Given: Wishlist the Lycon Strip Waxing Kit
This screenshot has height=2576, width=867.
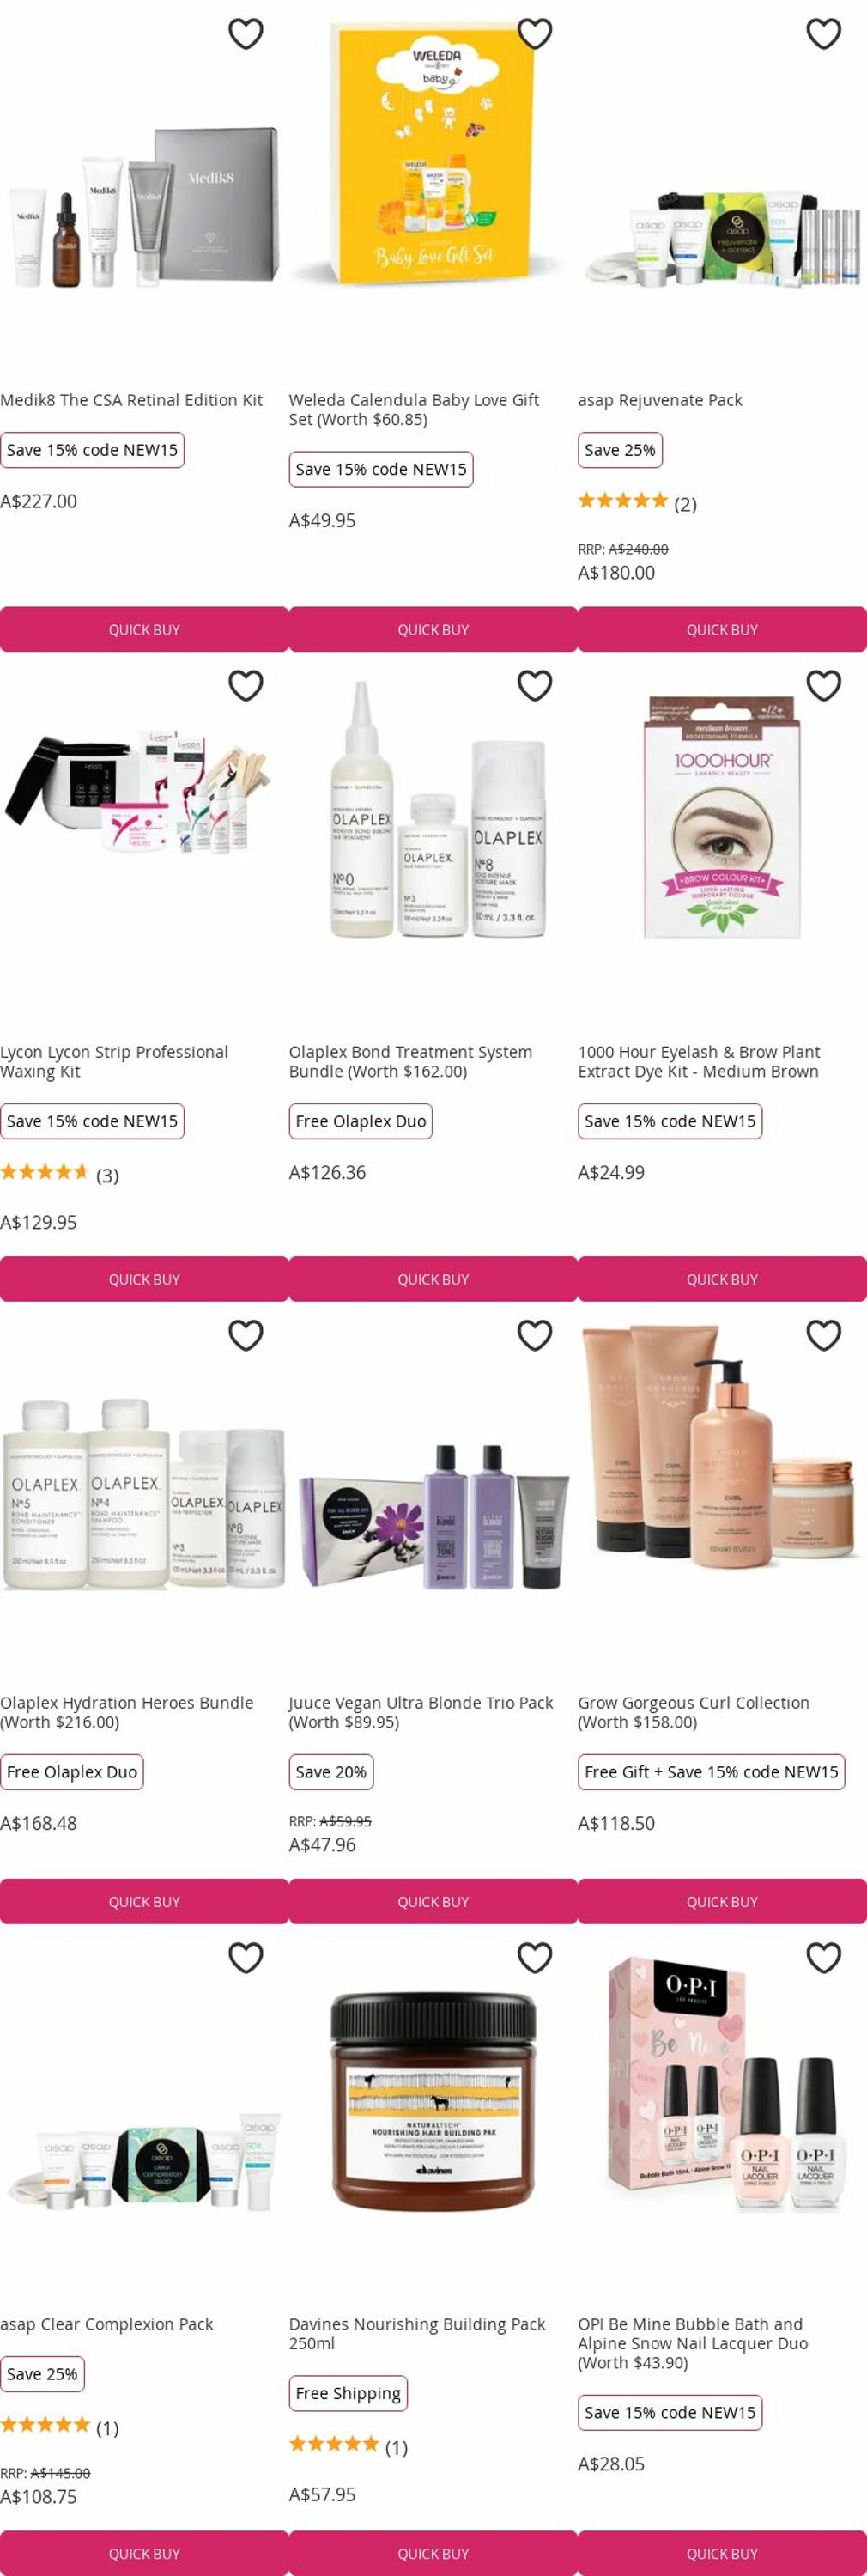Looking at the screenshot, I should (246, 686).
